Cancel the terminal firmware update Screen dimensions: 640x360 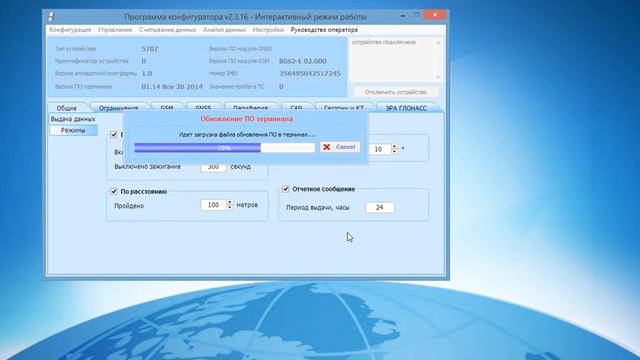pyautogui.click(x=340, y=147)
